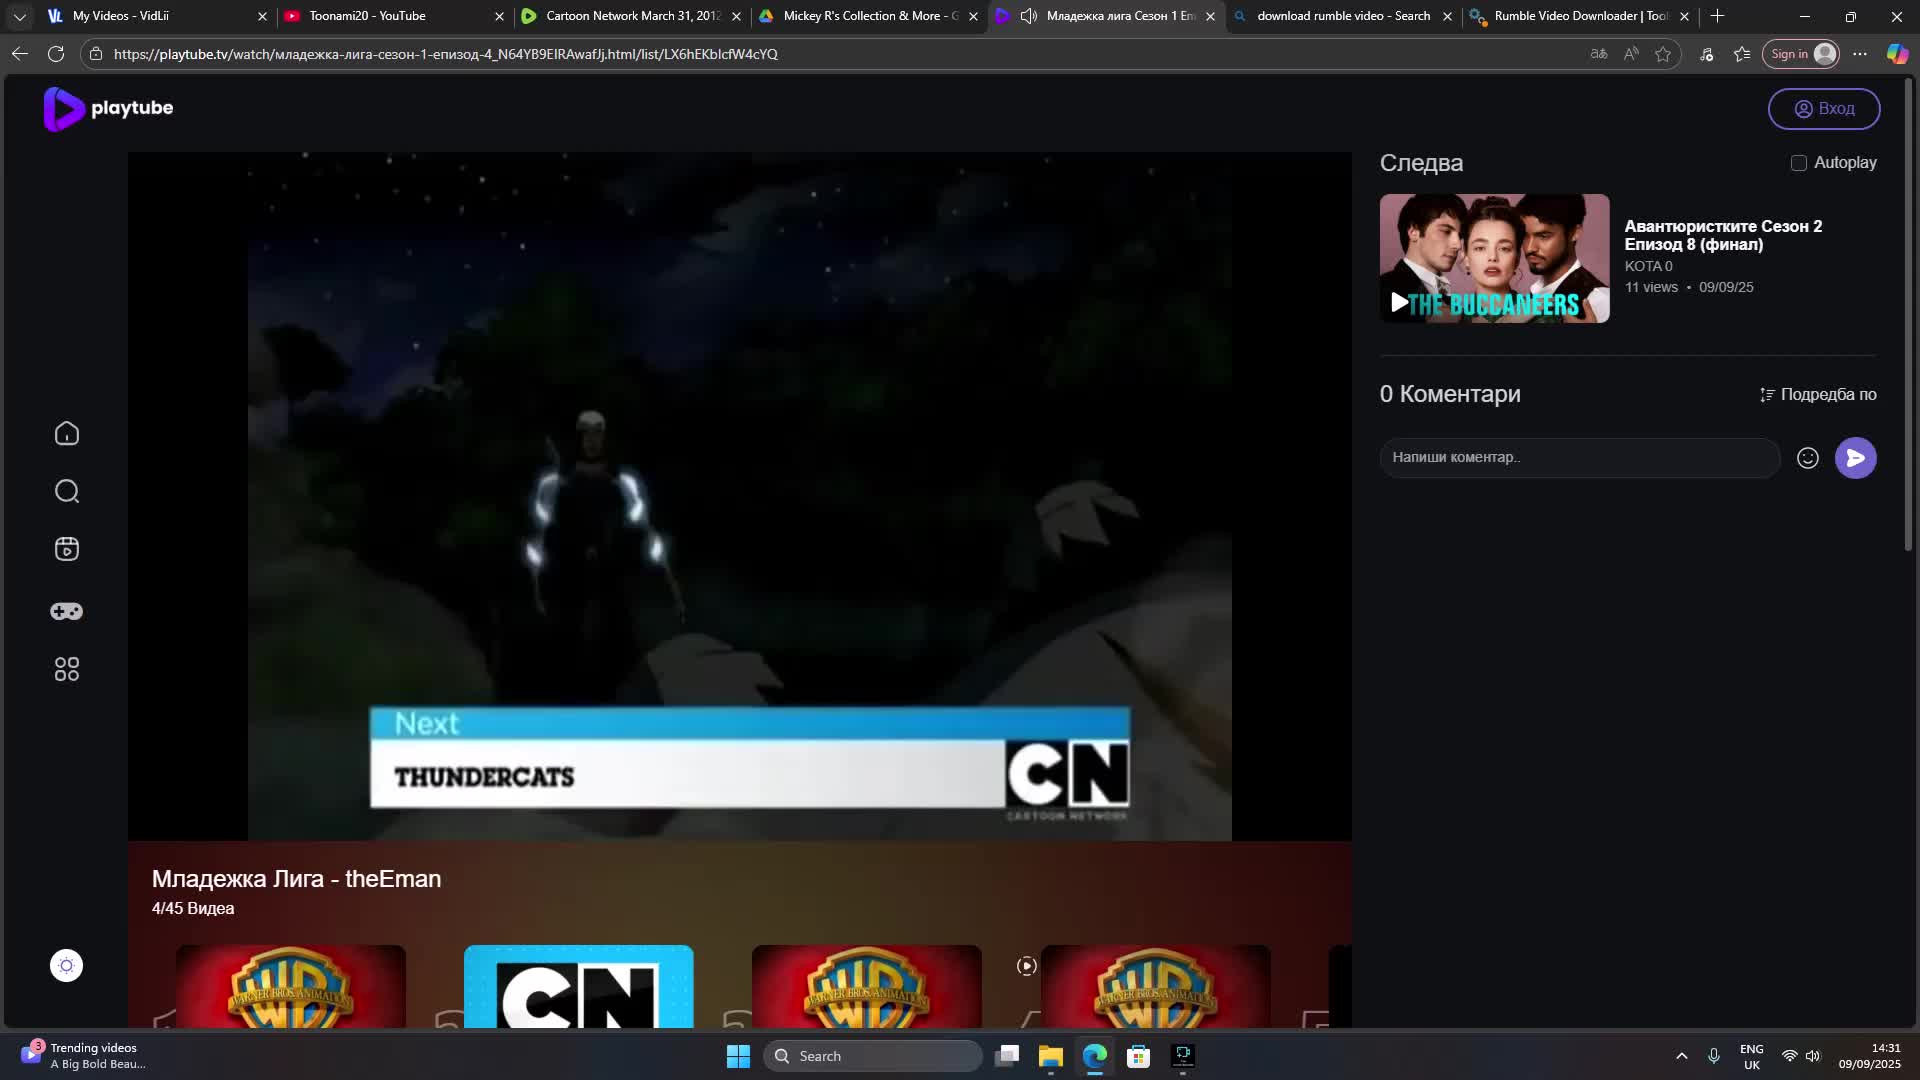
Task: Select the Gaming section in sidebar
Action: coord(66,611)
